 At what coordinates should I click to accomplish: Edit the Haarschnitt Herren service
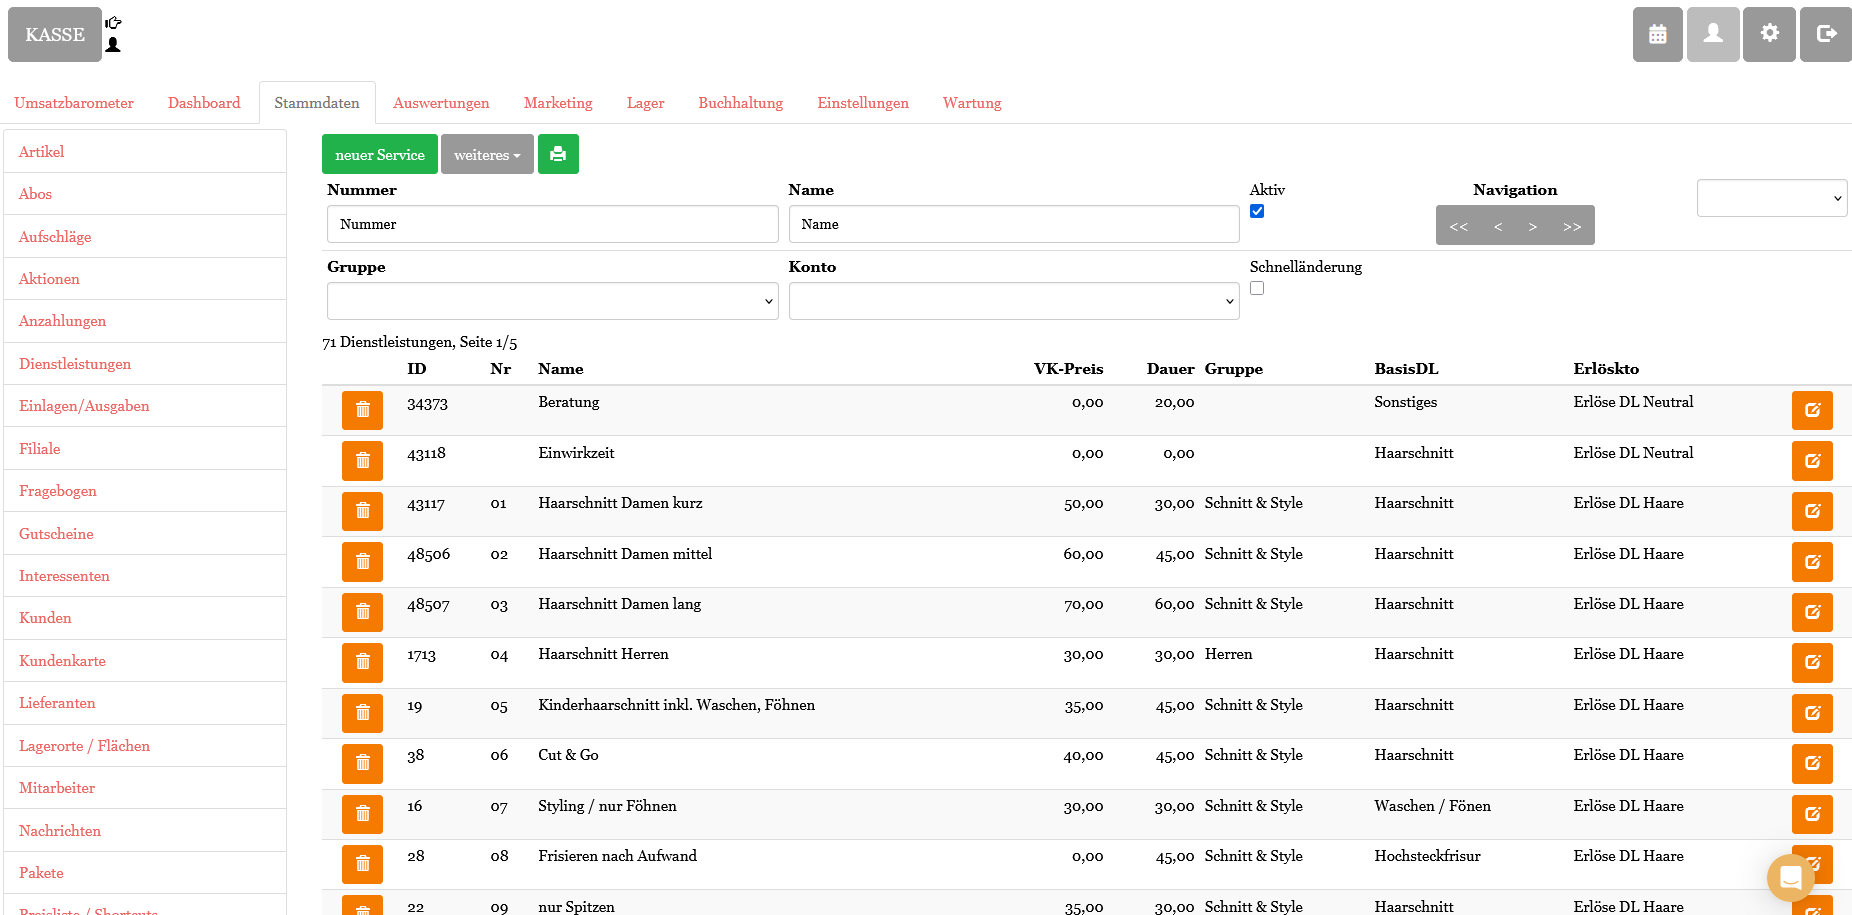click(x=1811, y=662)
